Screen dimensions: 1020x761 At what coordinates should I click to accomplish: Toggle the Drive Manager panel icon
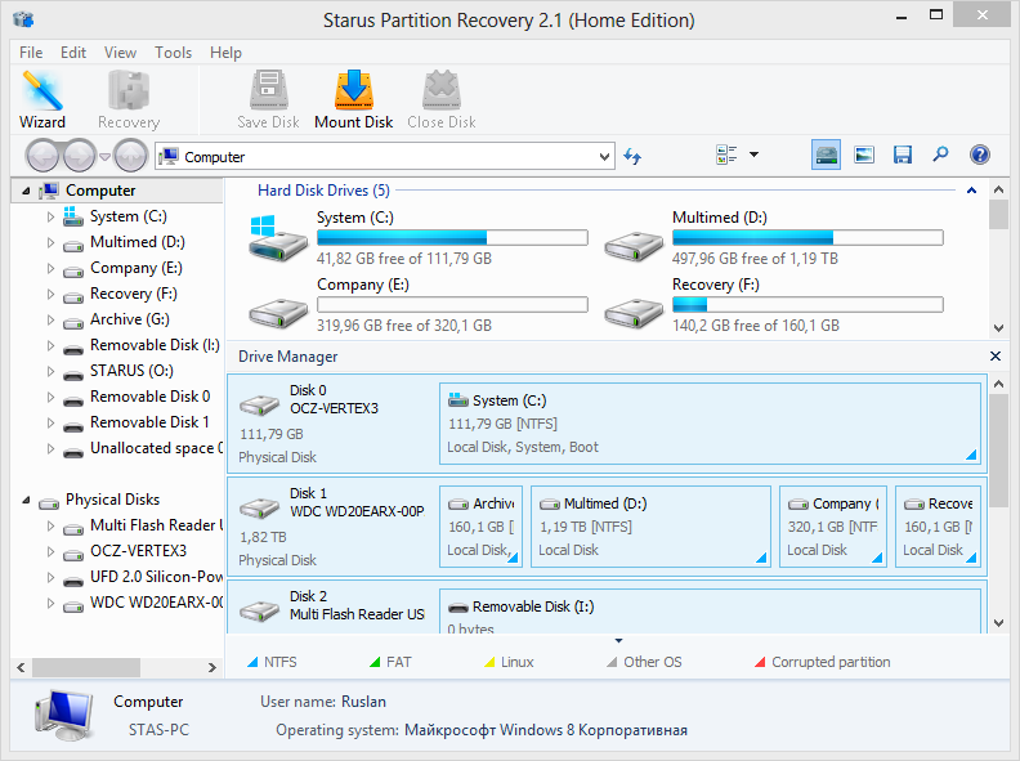pyautogui.click(x=826, y=155)
